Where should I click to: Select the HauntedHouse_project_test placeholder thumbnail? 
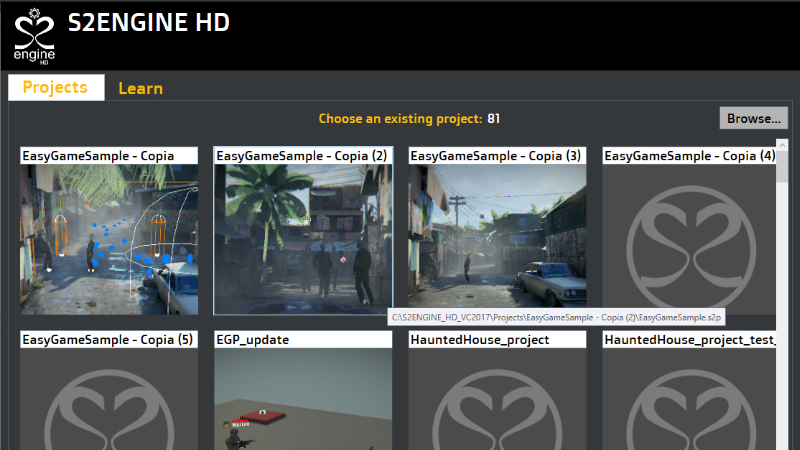pos(689,399)
